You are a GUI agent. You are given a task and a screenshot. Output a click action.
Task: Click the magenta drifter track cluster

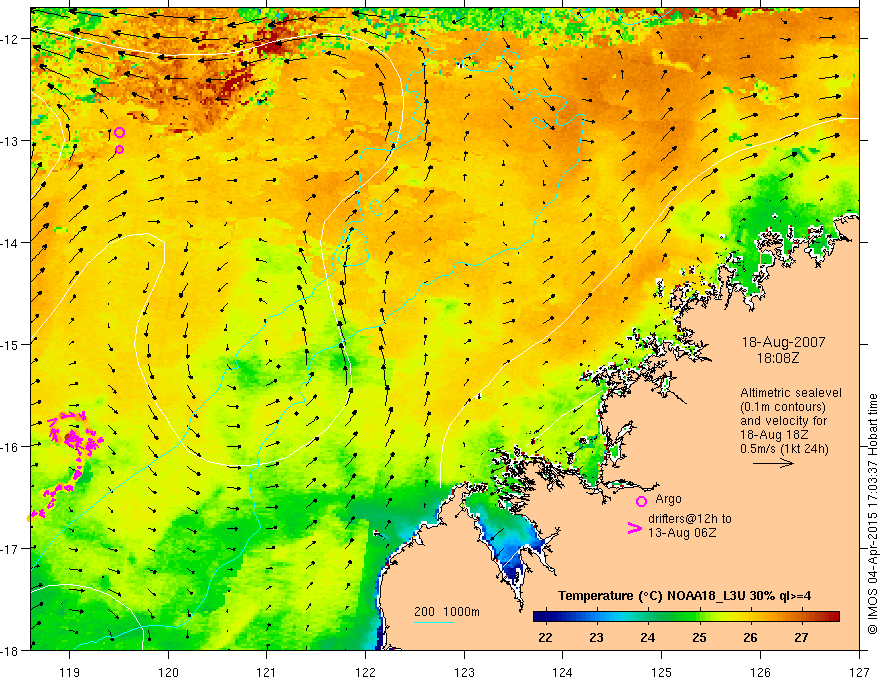coord(73,437)
